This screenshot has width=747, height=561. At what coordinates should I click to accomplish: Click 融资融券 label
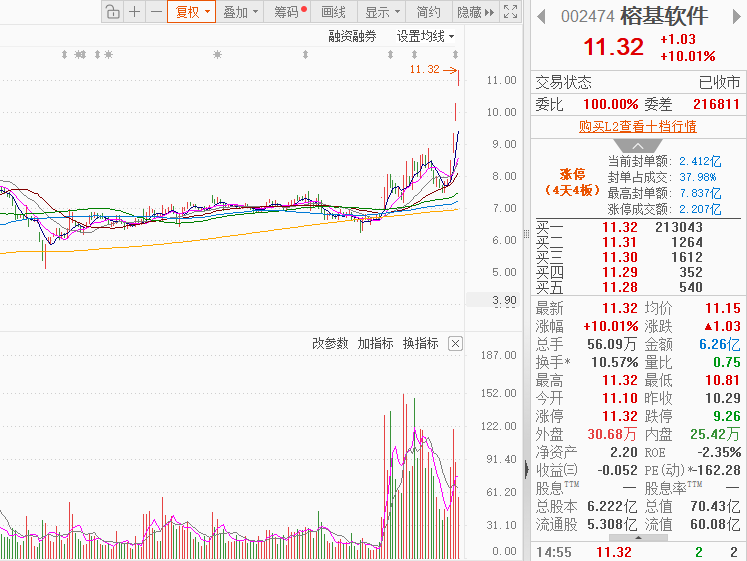[x=352, y=36]
